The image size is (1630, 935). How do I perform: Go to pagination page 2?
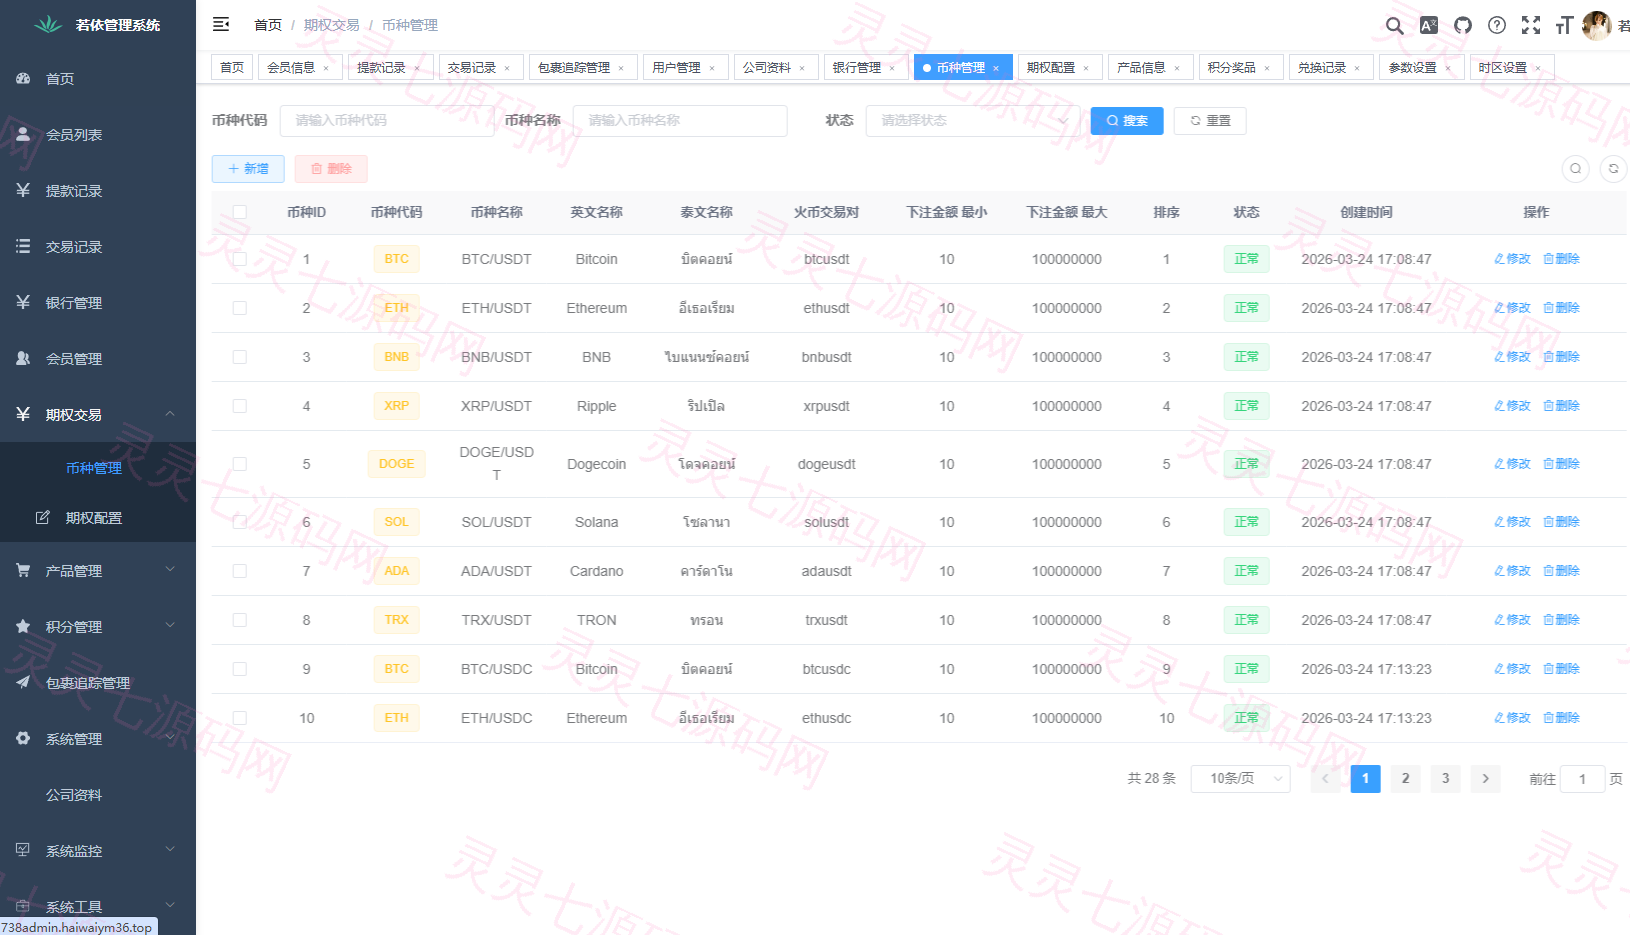tap(1405, 779)
